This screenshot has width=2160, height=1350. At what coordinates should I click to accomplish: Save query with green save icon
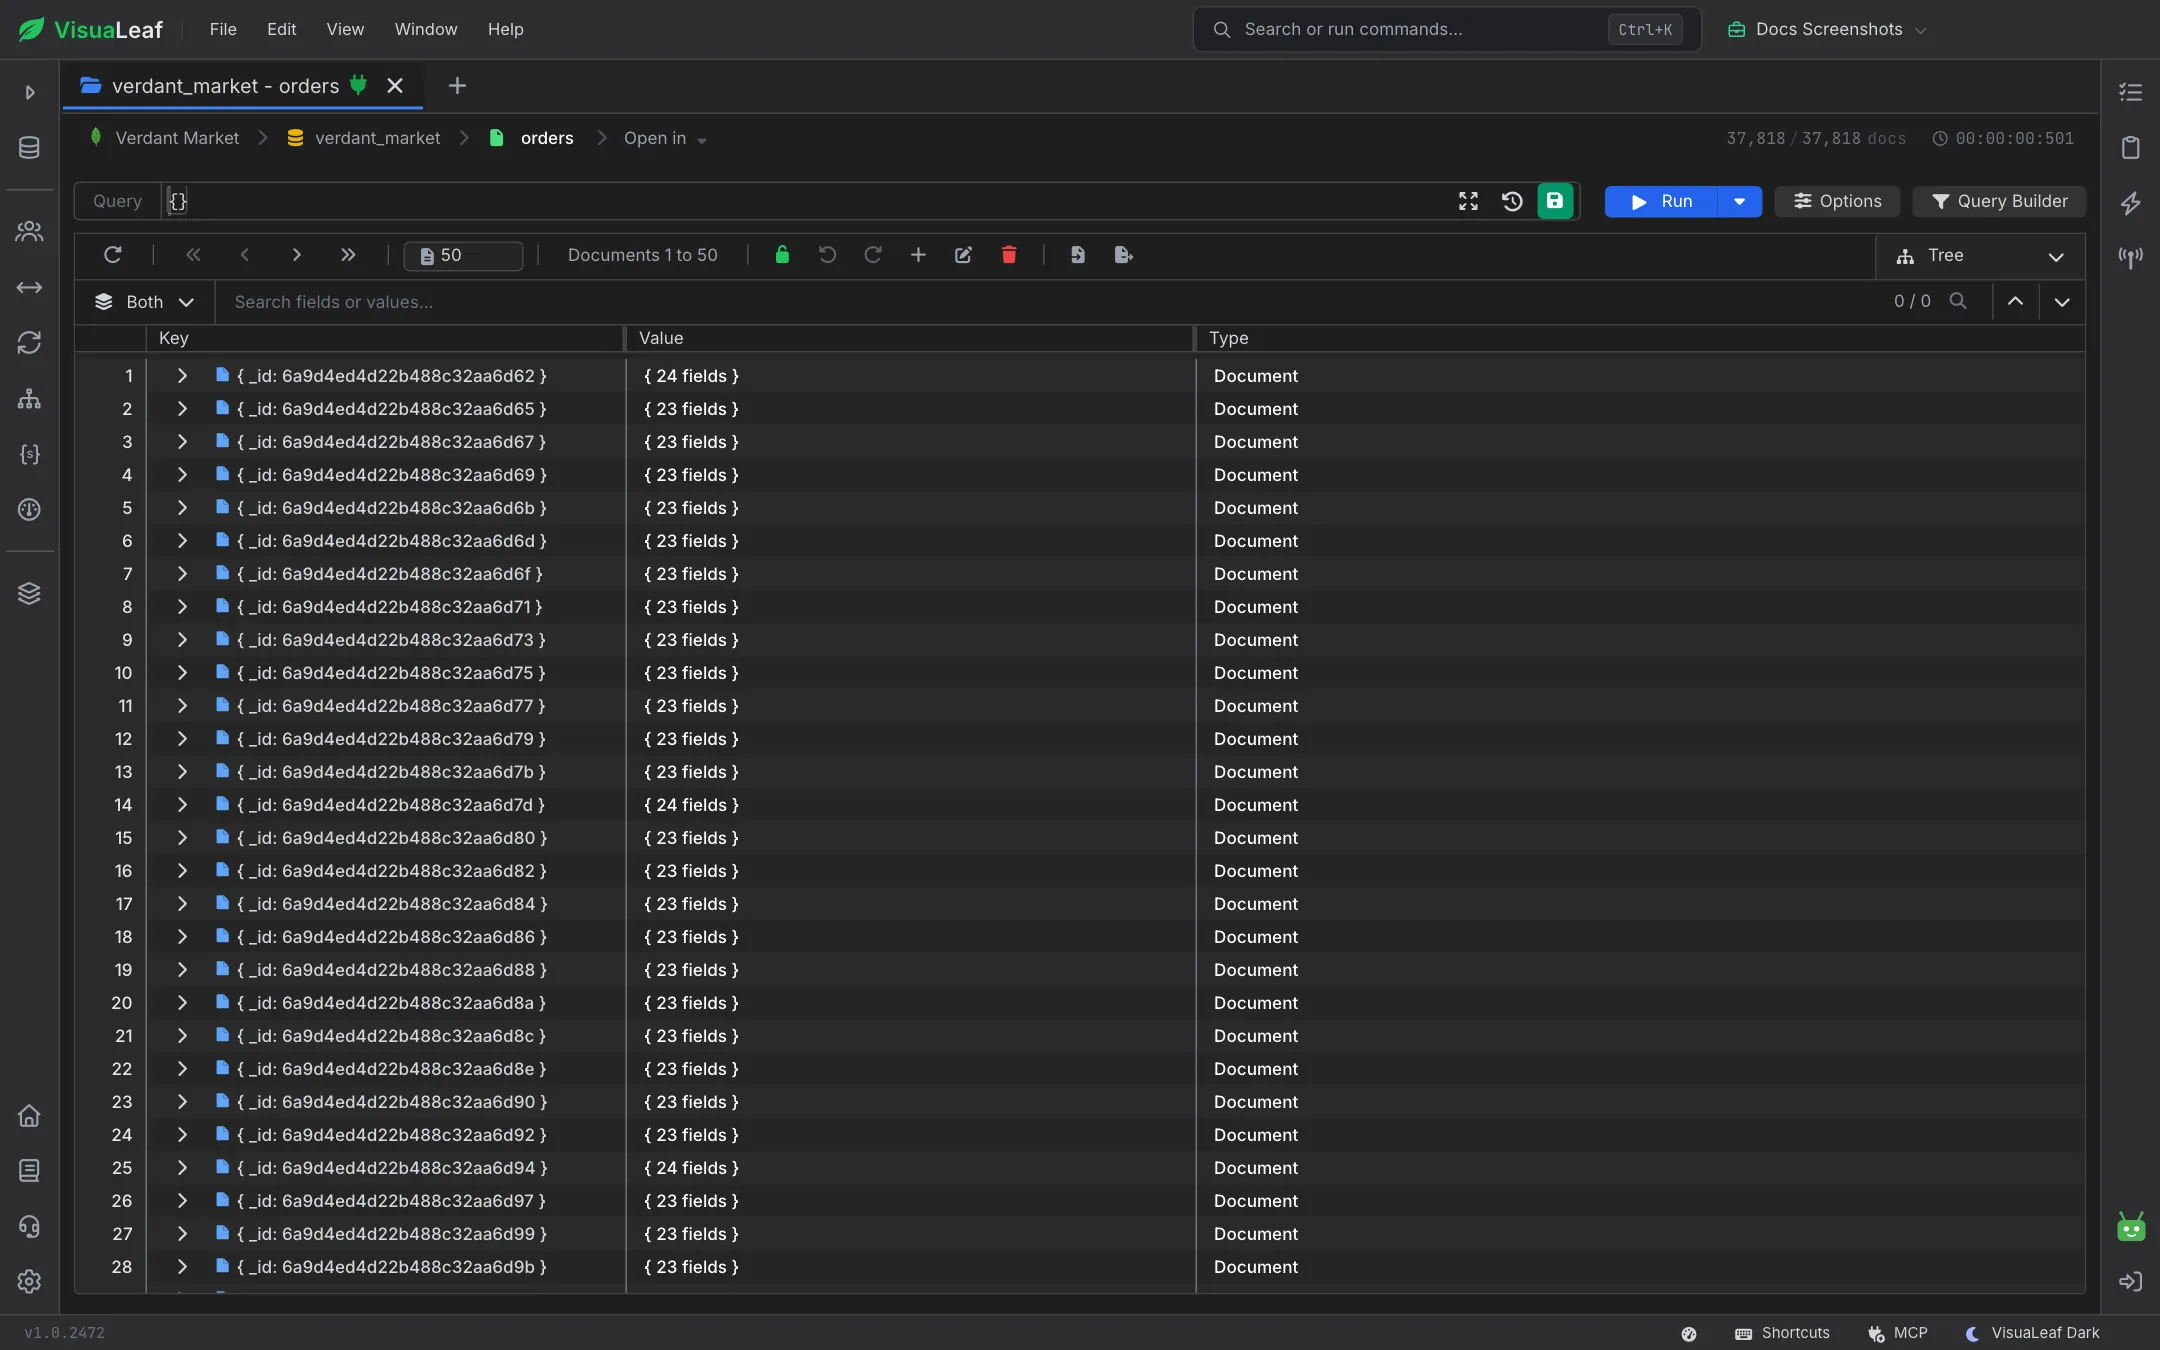click(1555, 201)
